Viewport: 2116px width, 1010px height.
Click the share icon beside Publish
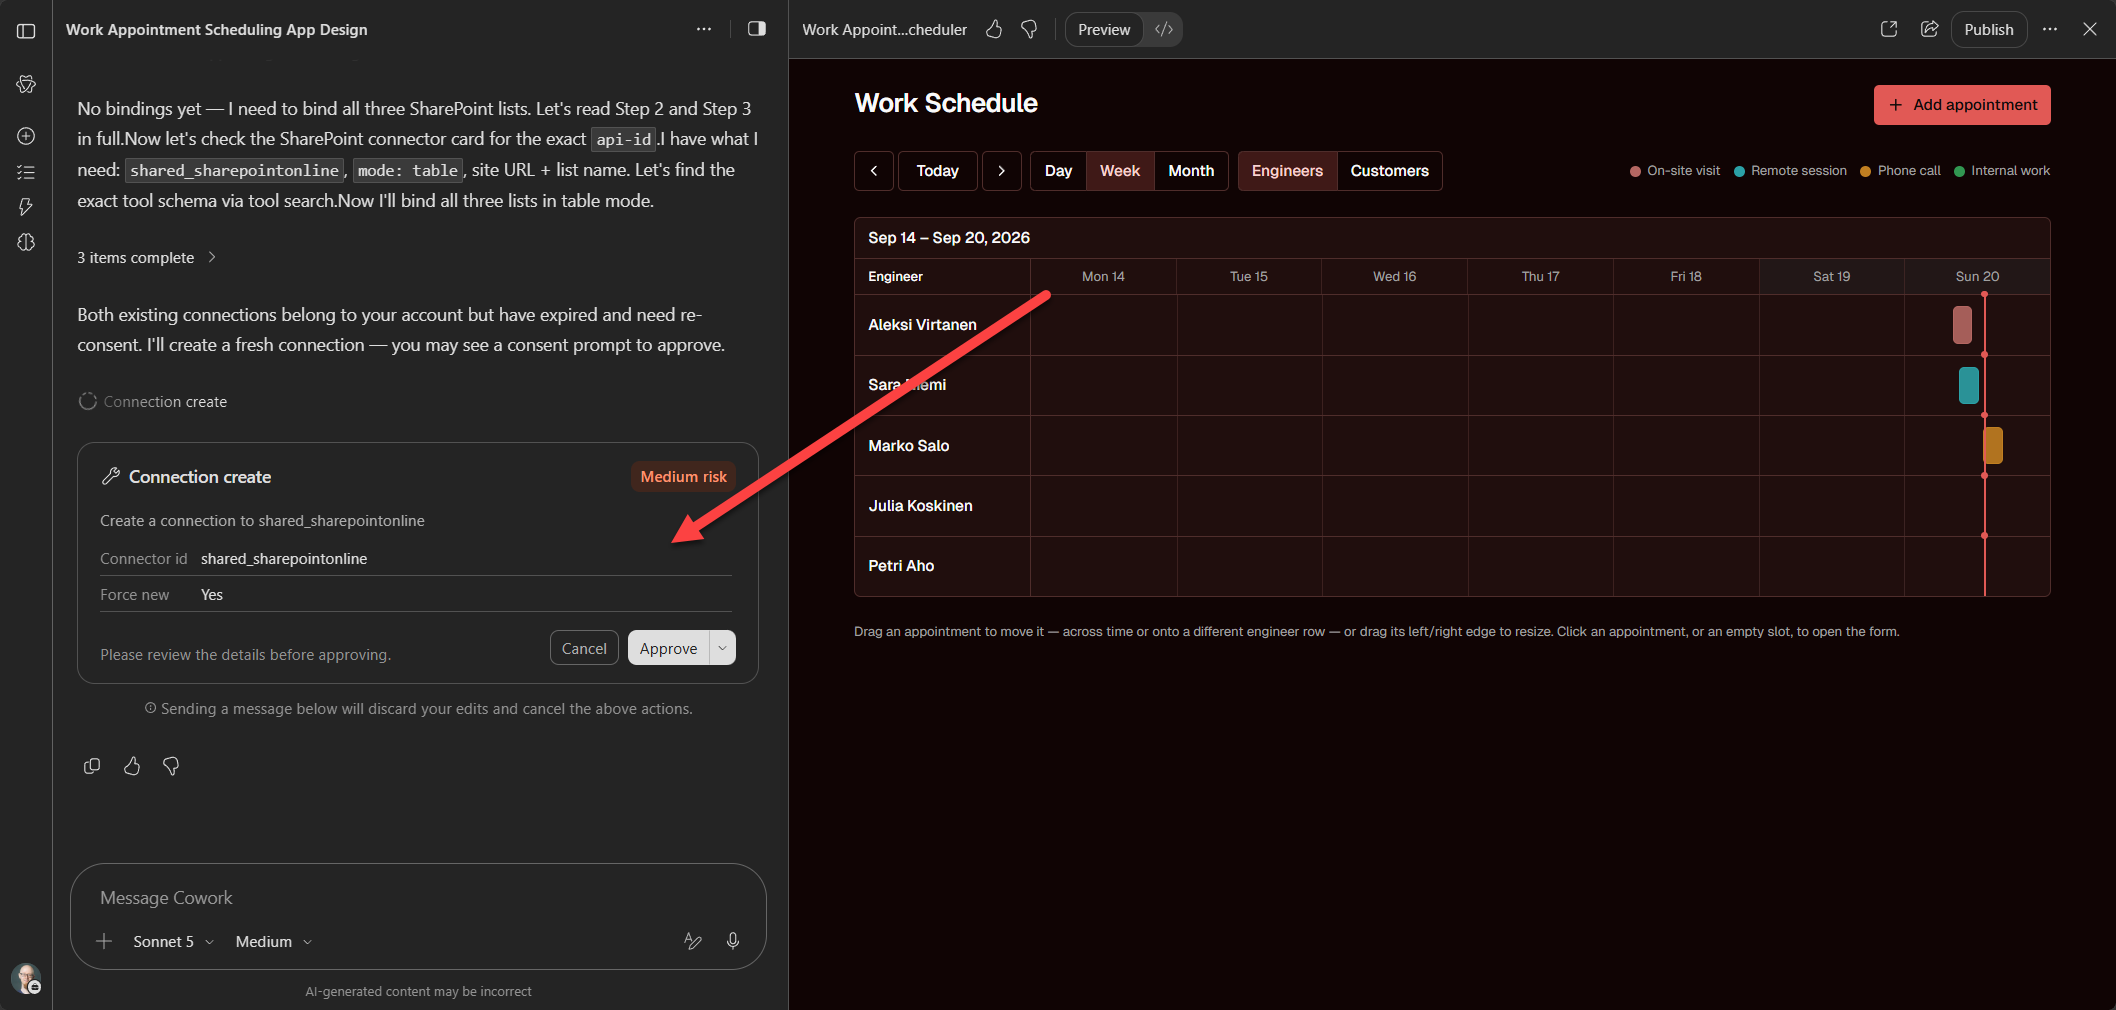[x=1930, y=29]
